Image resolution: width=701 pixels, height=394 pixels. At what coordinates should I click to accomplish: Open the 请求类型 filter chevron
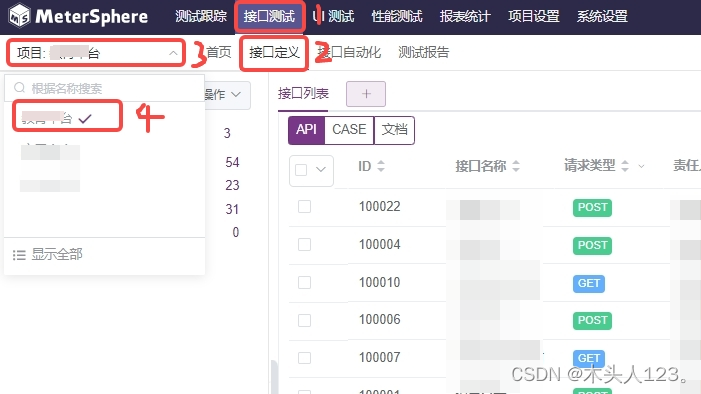(641, 166)
